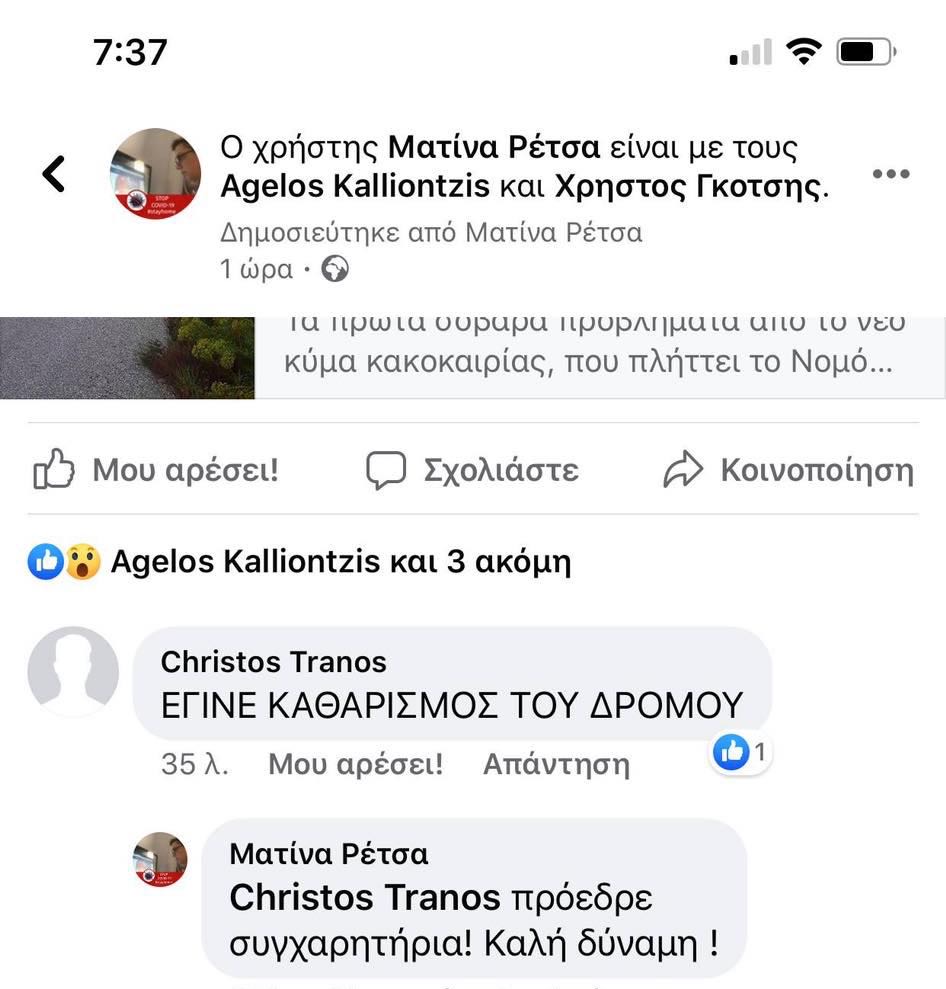The width and height of the screenshot is (946, 989).
Task: Open the Agelos Kalliontzis tagged profile link
Action: point(355,186)
